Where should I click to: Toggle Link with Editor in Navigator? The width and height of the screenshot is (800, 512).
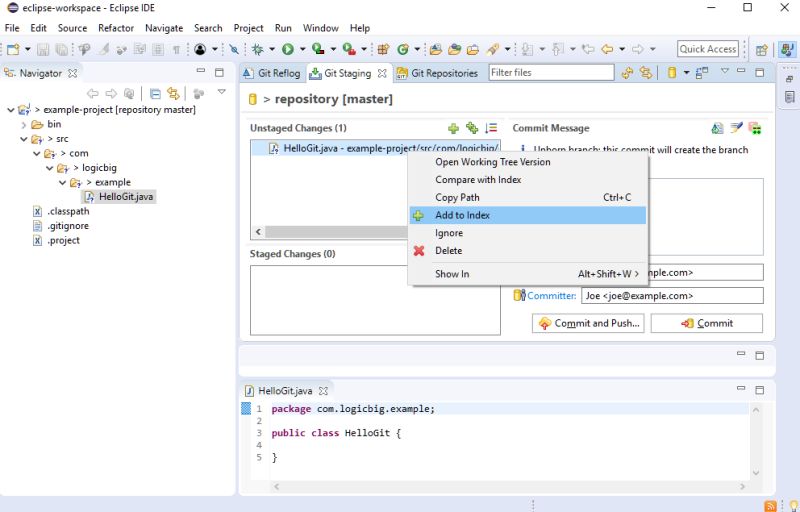pyautogui.click(x=173, y=93)
